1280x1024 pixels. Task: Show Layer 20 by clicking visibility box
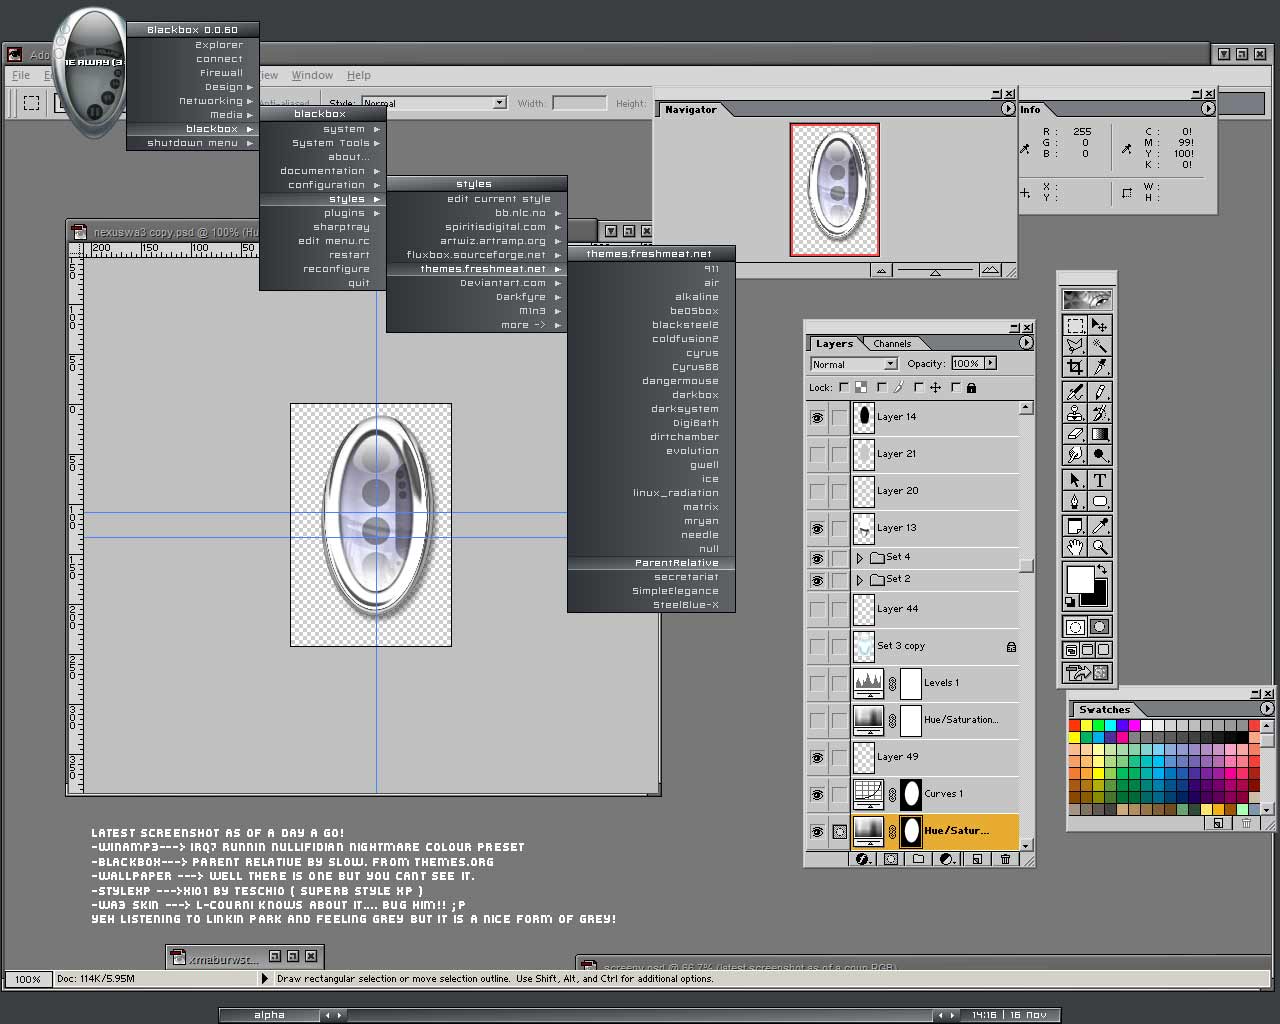tap(817, 492)
